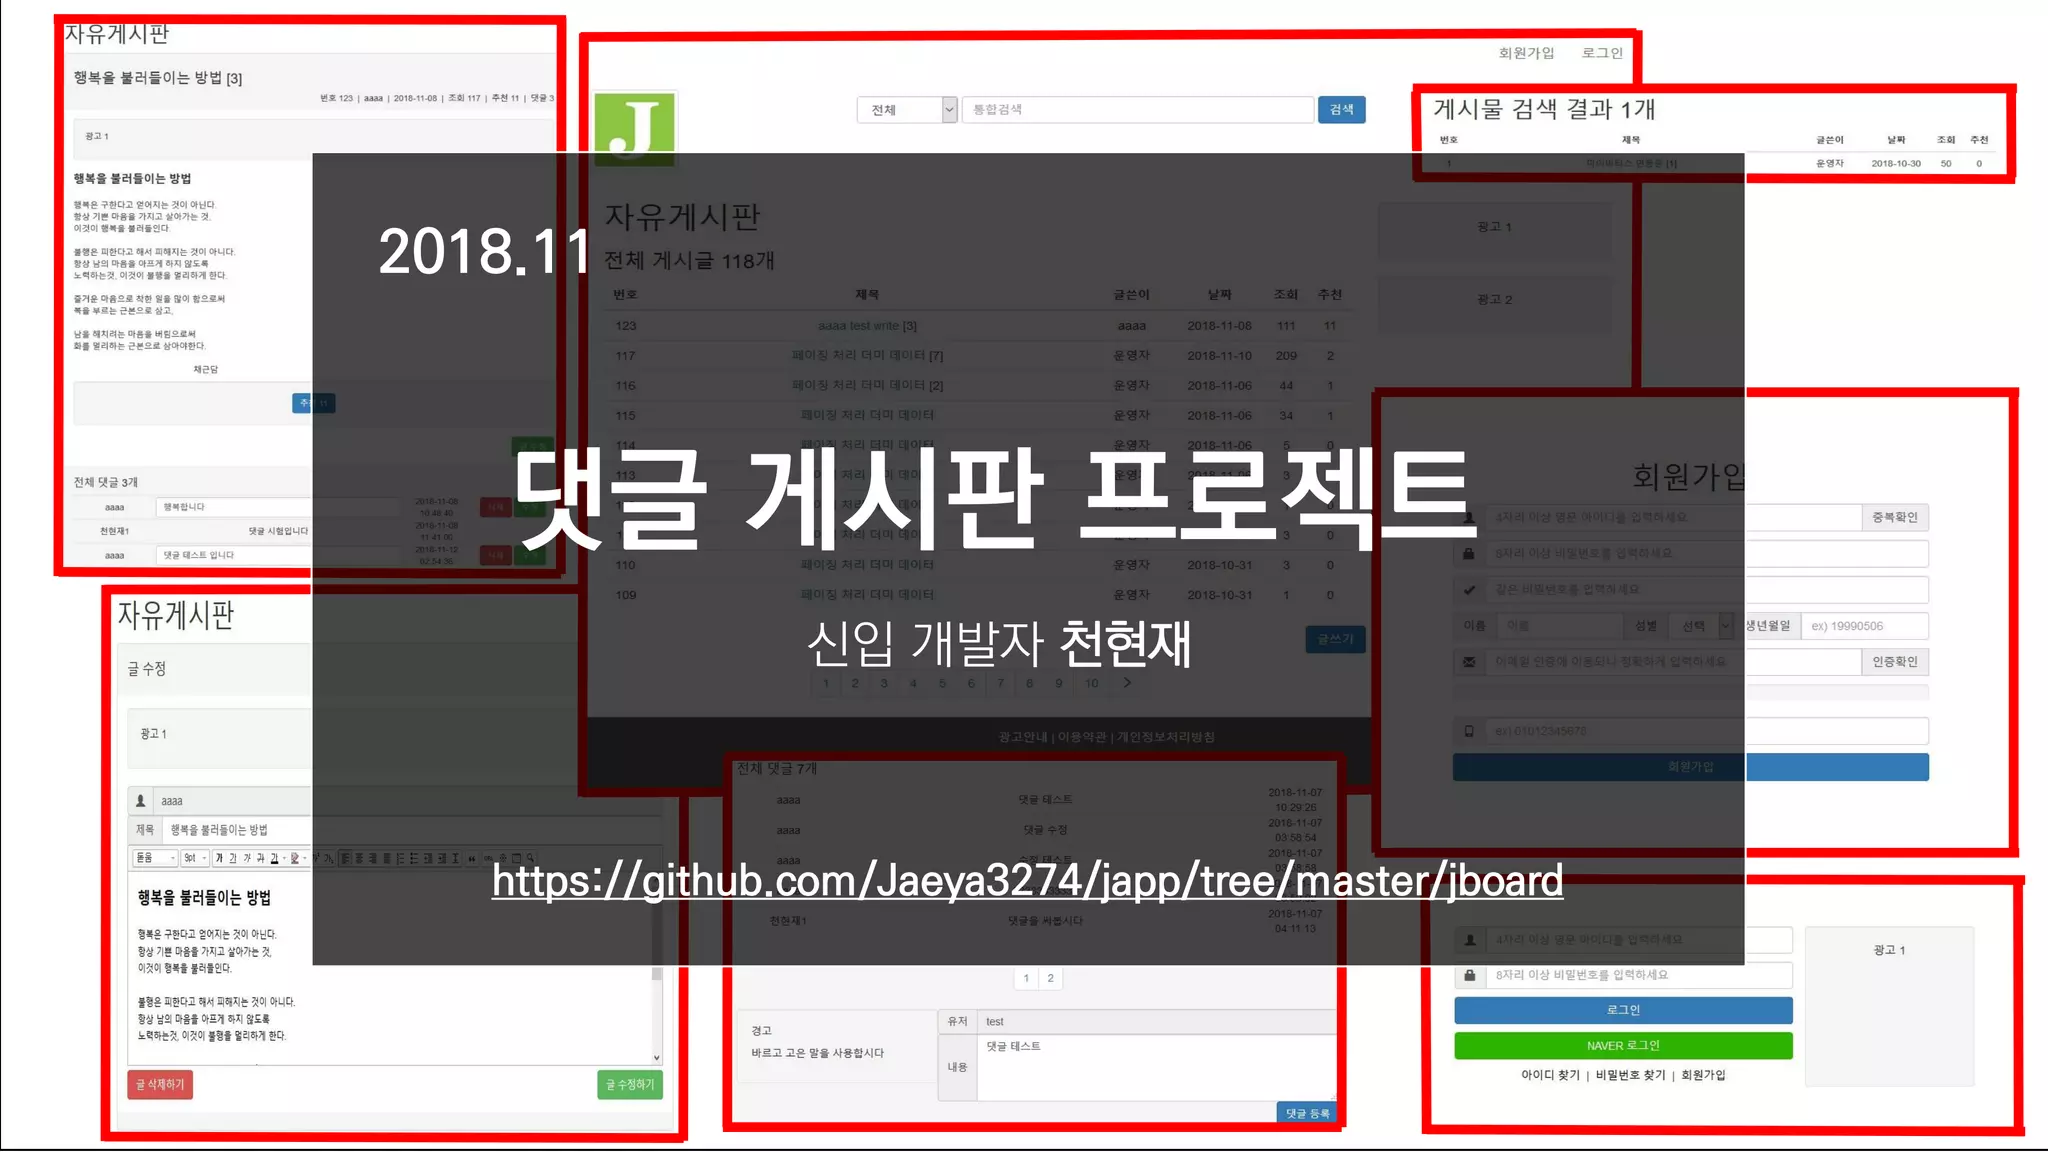
Task: Insert blockquote in editor toolbar
Action: tap(471, 859)
